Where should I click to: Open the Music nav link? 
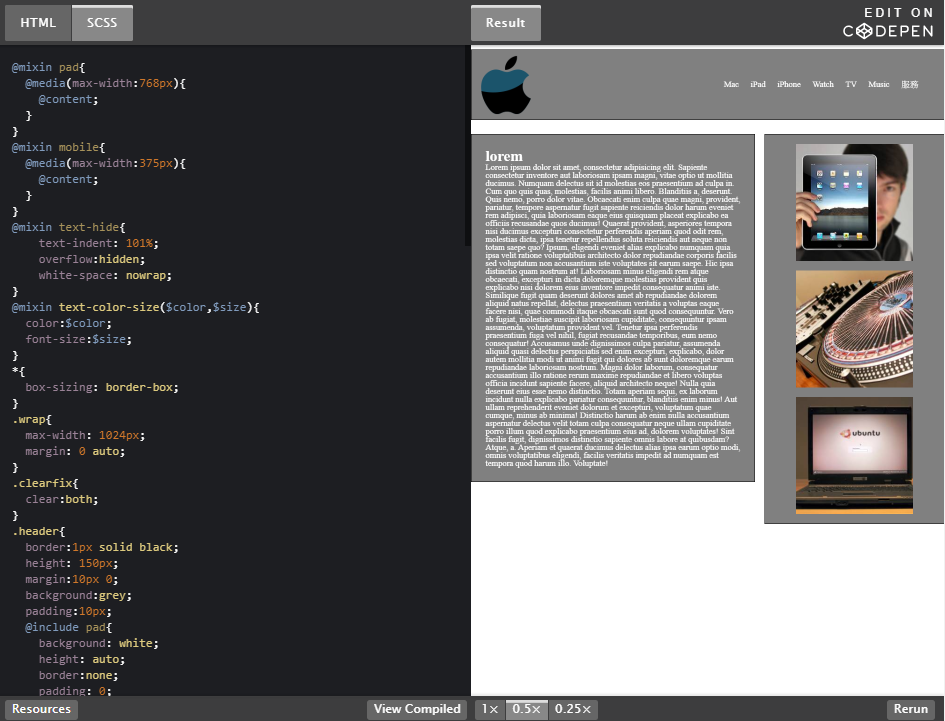tap(879, 84)
